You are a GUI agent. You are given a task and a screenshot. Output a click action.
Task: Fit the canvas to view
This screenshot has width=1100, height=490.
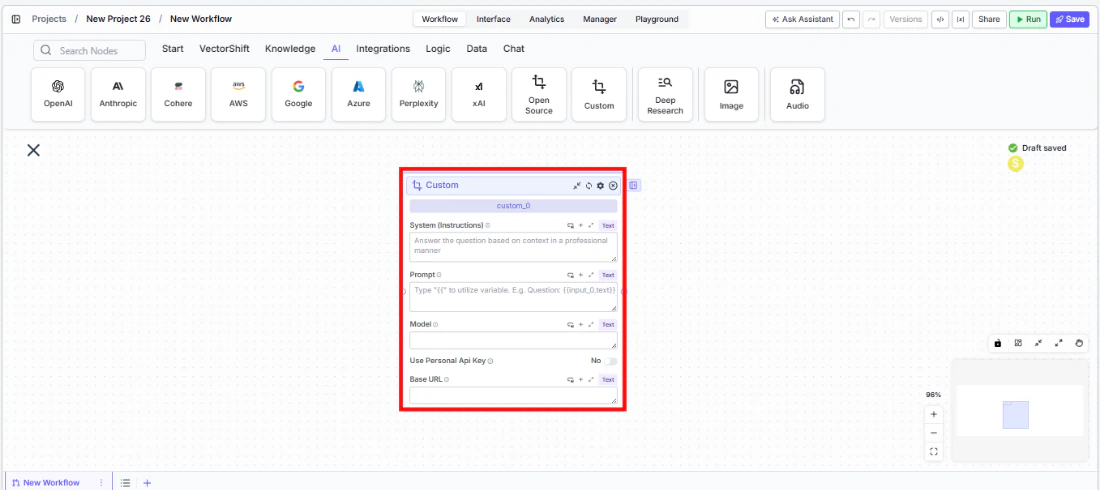pos(934,452)
